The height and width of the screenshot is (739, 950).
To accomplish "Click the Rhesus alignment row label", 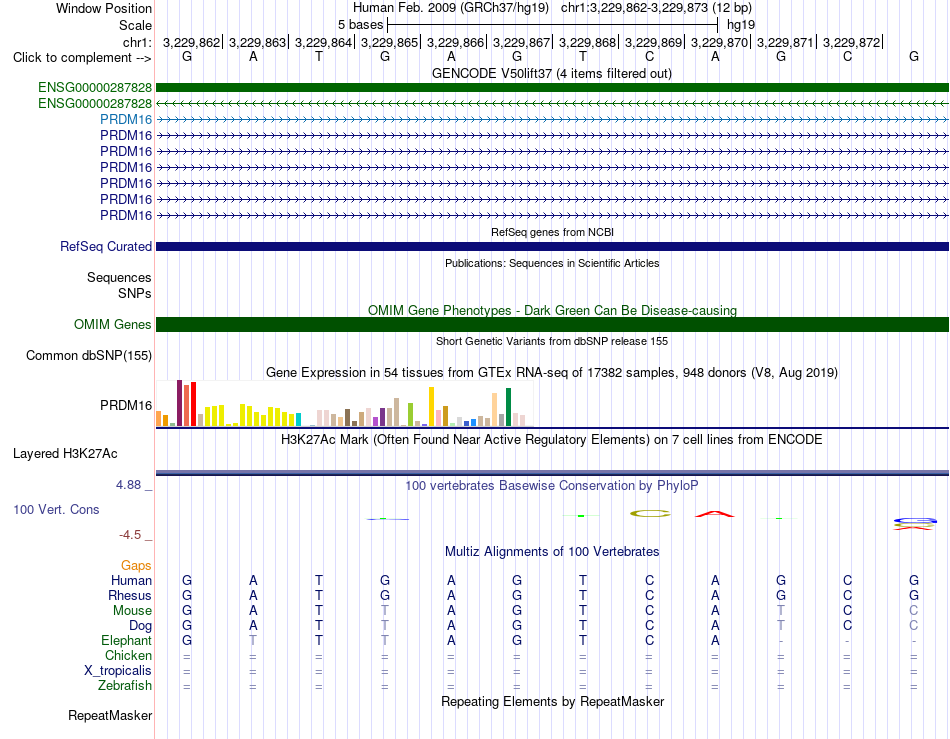I will pos(130,595).
